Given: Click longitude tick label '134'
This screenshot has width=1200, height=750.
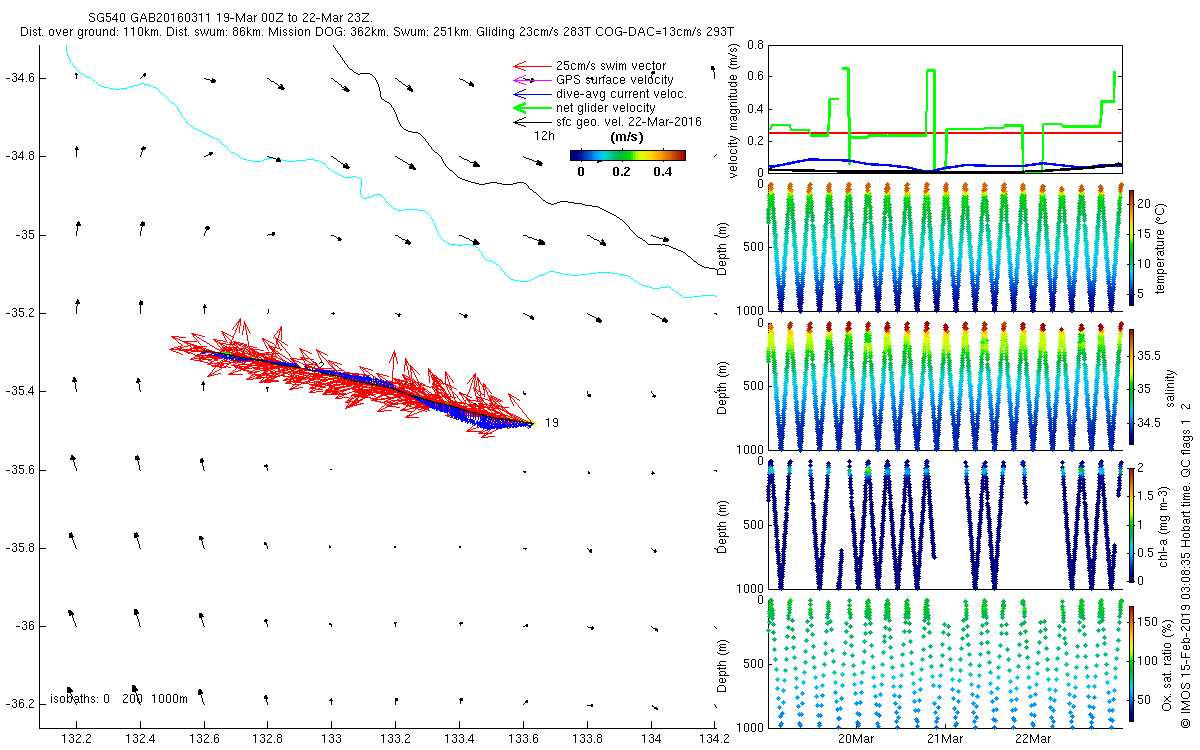Looking at the screenshot, I should [x=652, y=738].
